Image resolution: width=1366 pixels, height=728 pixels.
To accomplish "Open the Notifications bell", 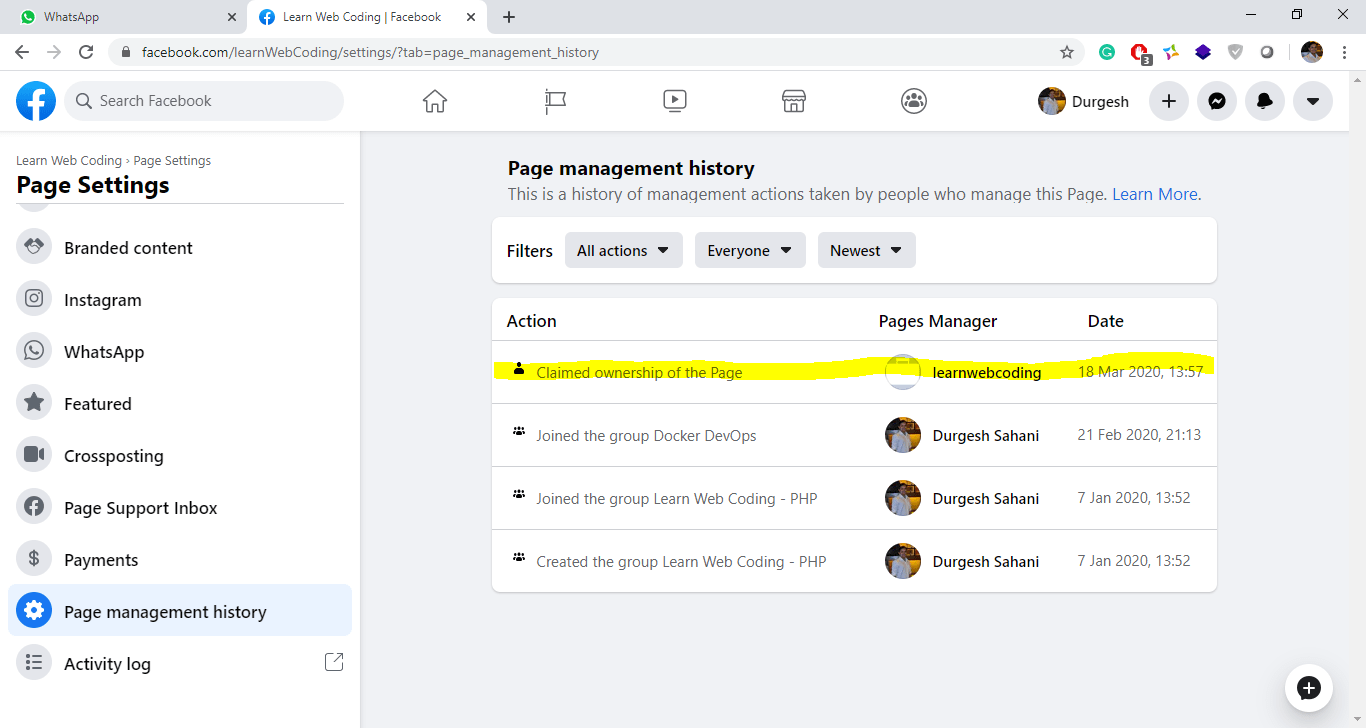I will [x=1265, y=101].
